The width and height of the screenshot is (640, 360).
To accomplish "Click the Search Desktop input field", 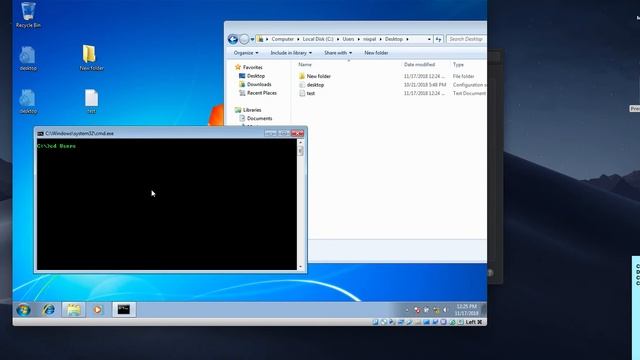I will click(x=466, y=39).
